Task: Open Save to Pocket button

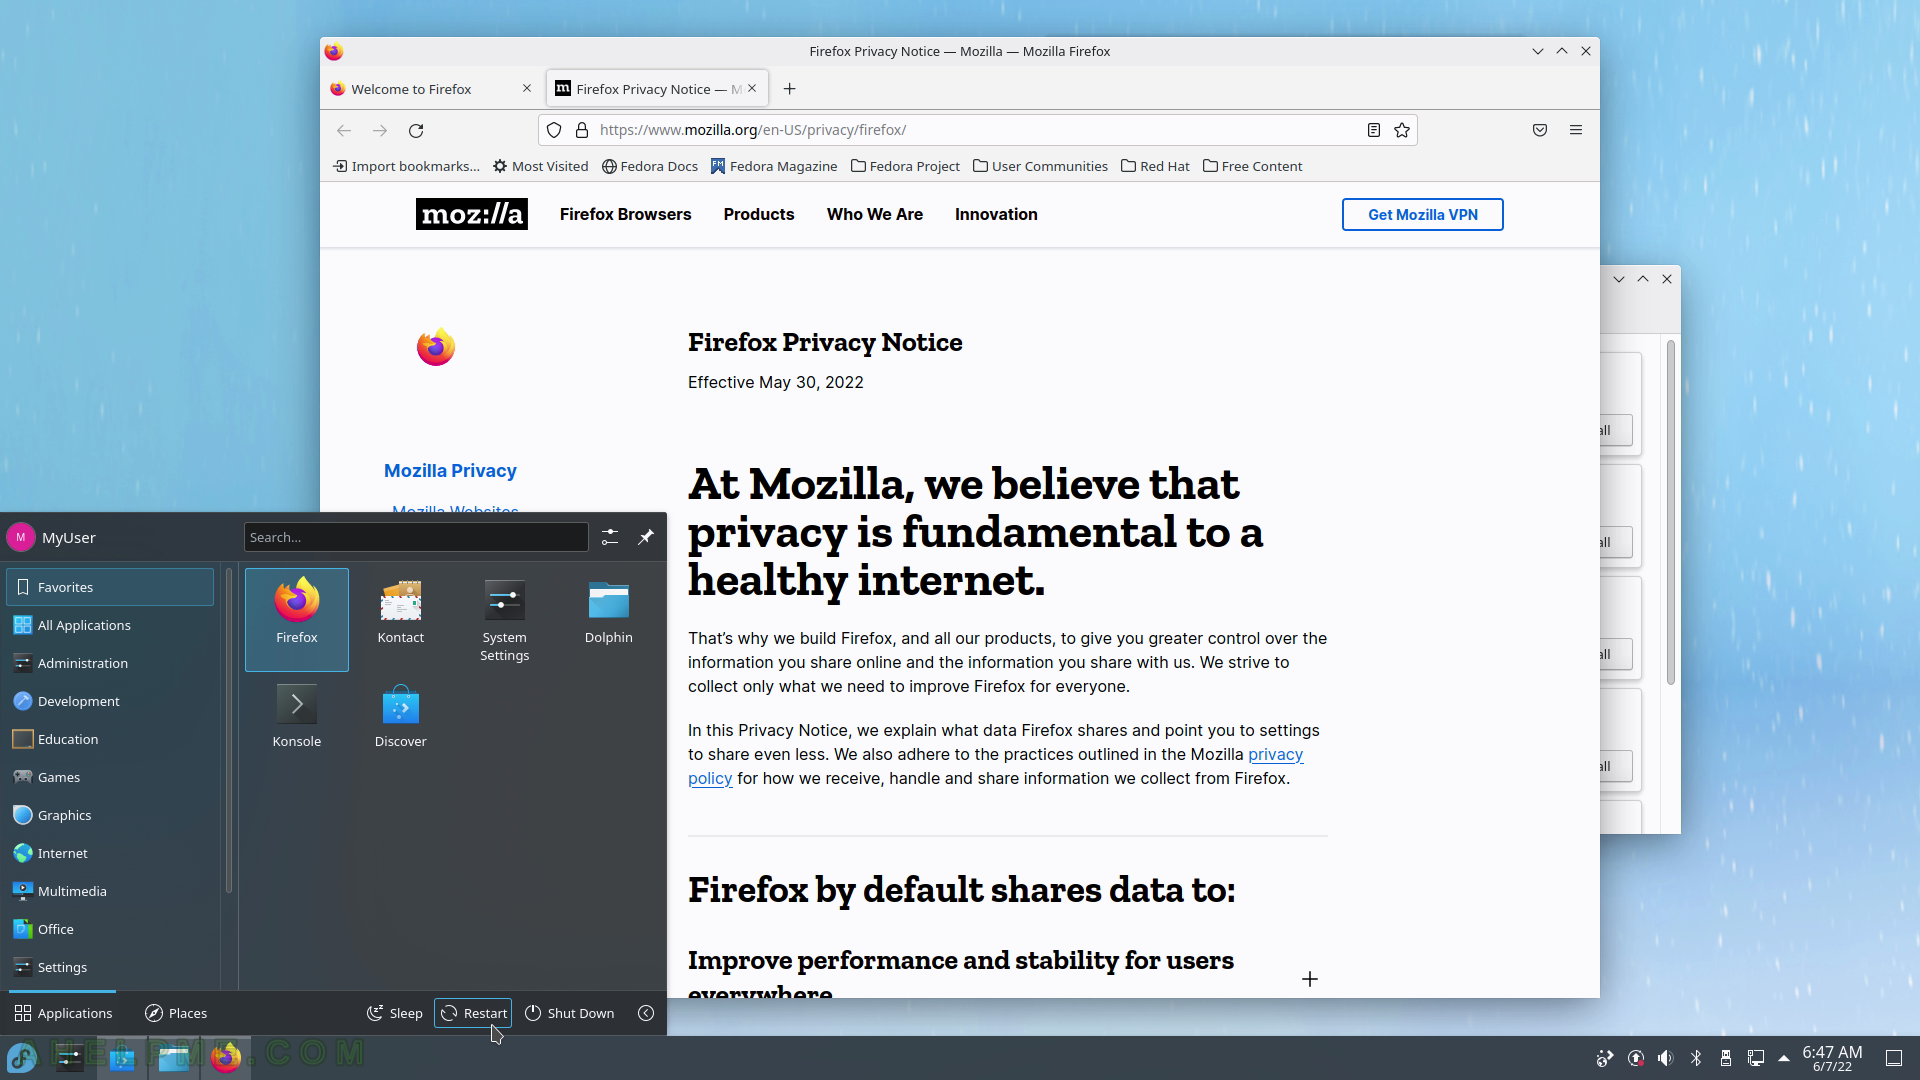Action: [1540, 130]
